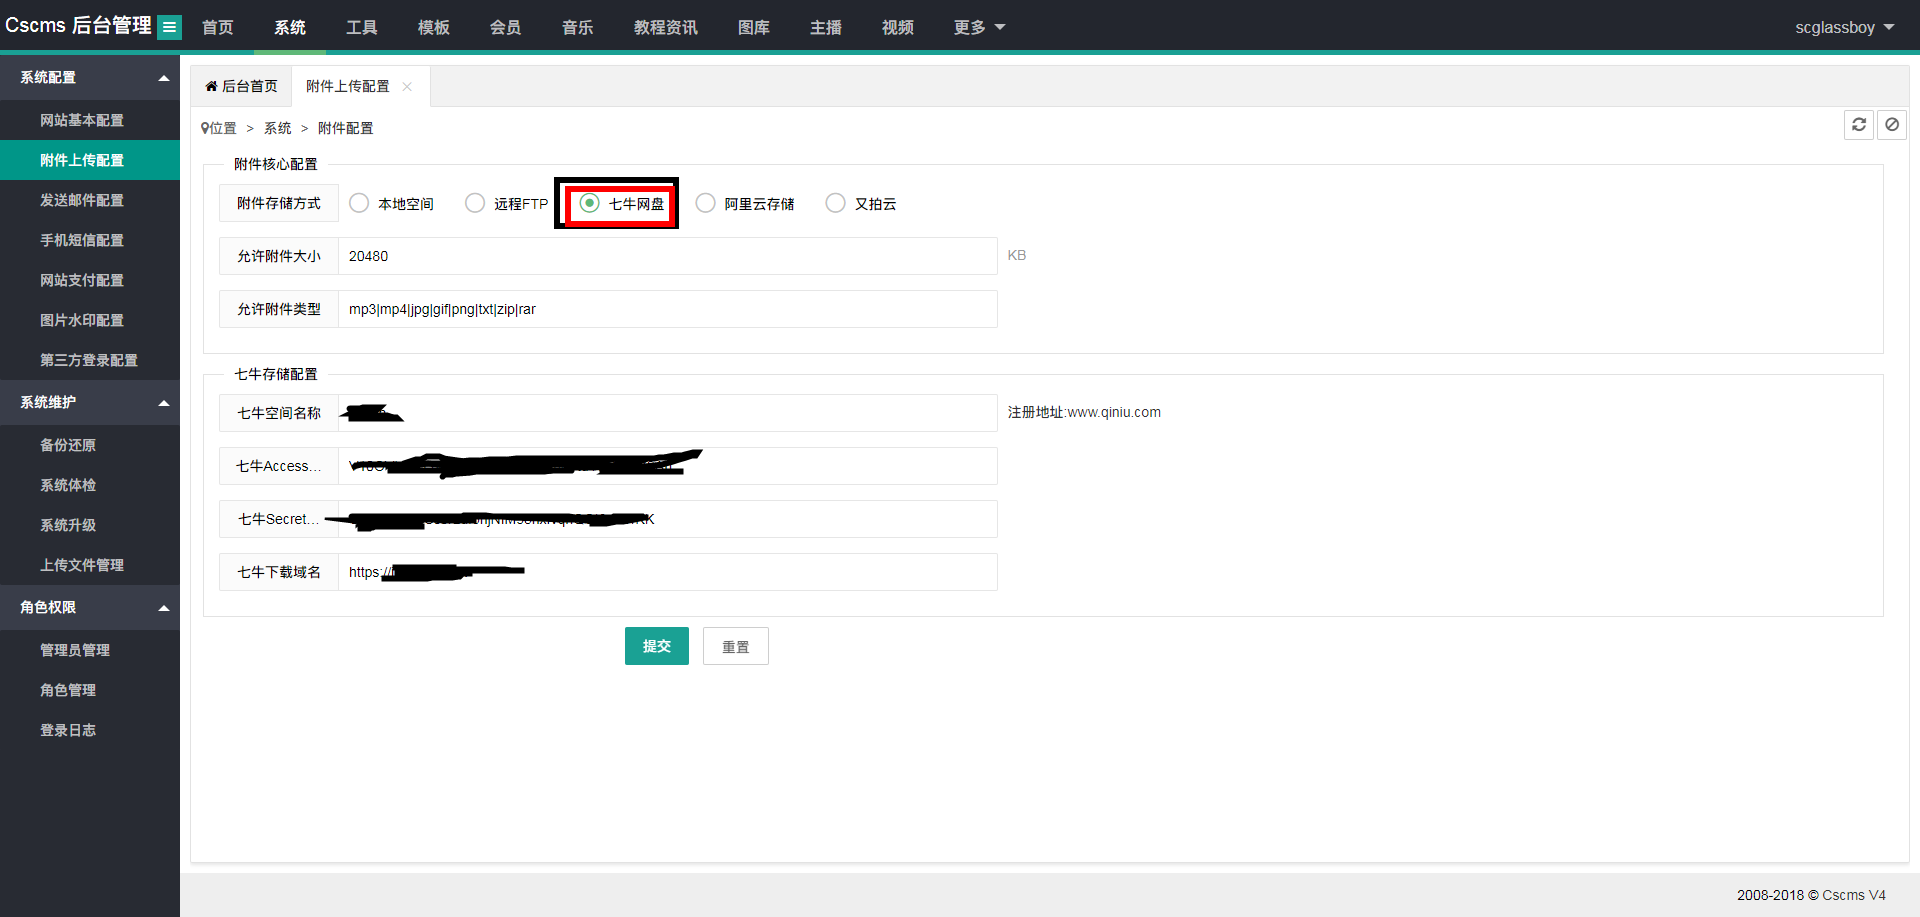Switch to the 后台首页 tab
The image size is (1920, 917).
point(241,86)
